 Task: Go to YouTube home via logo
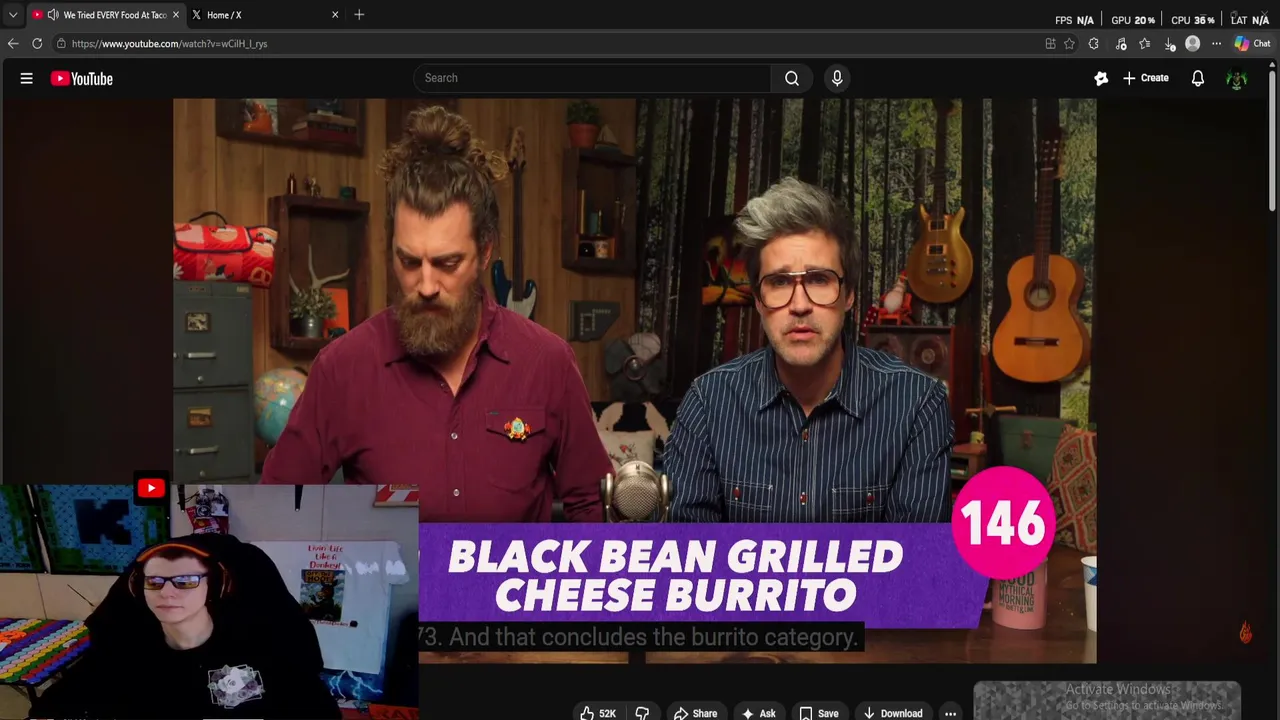pos(82,79)
